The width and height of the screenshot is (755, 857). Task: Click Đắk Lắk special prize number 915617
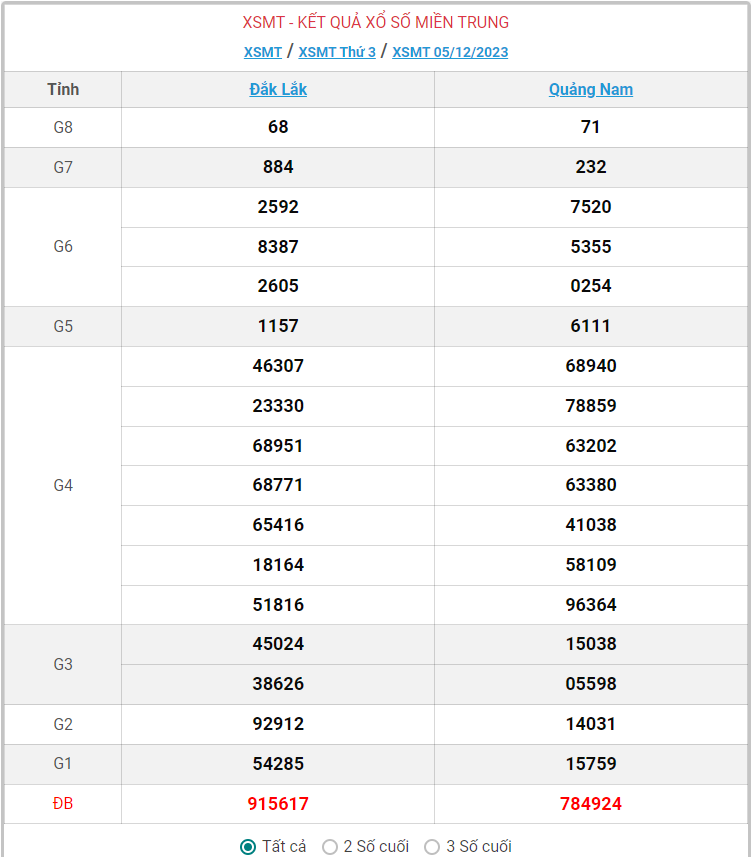tap(278, 804)
